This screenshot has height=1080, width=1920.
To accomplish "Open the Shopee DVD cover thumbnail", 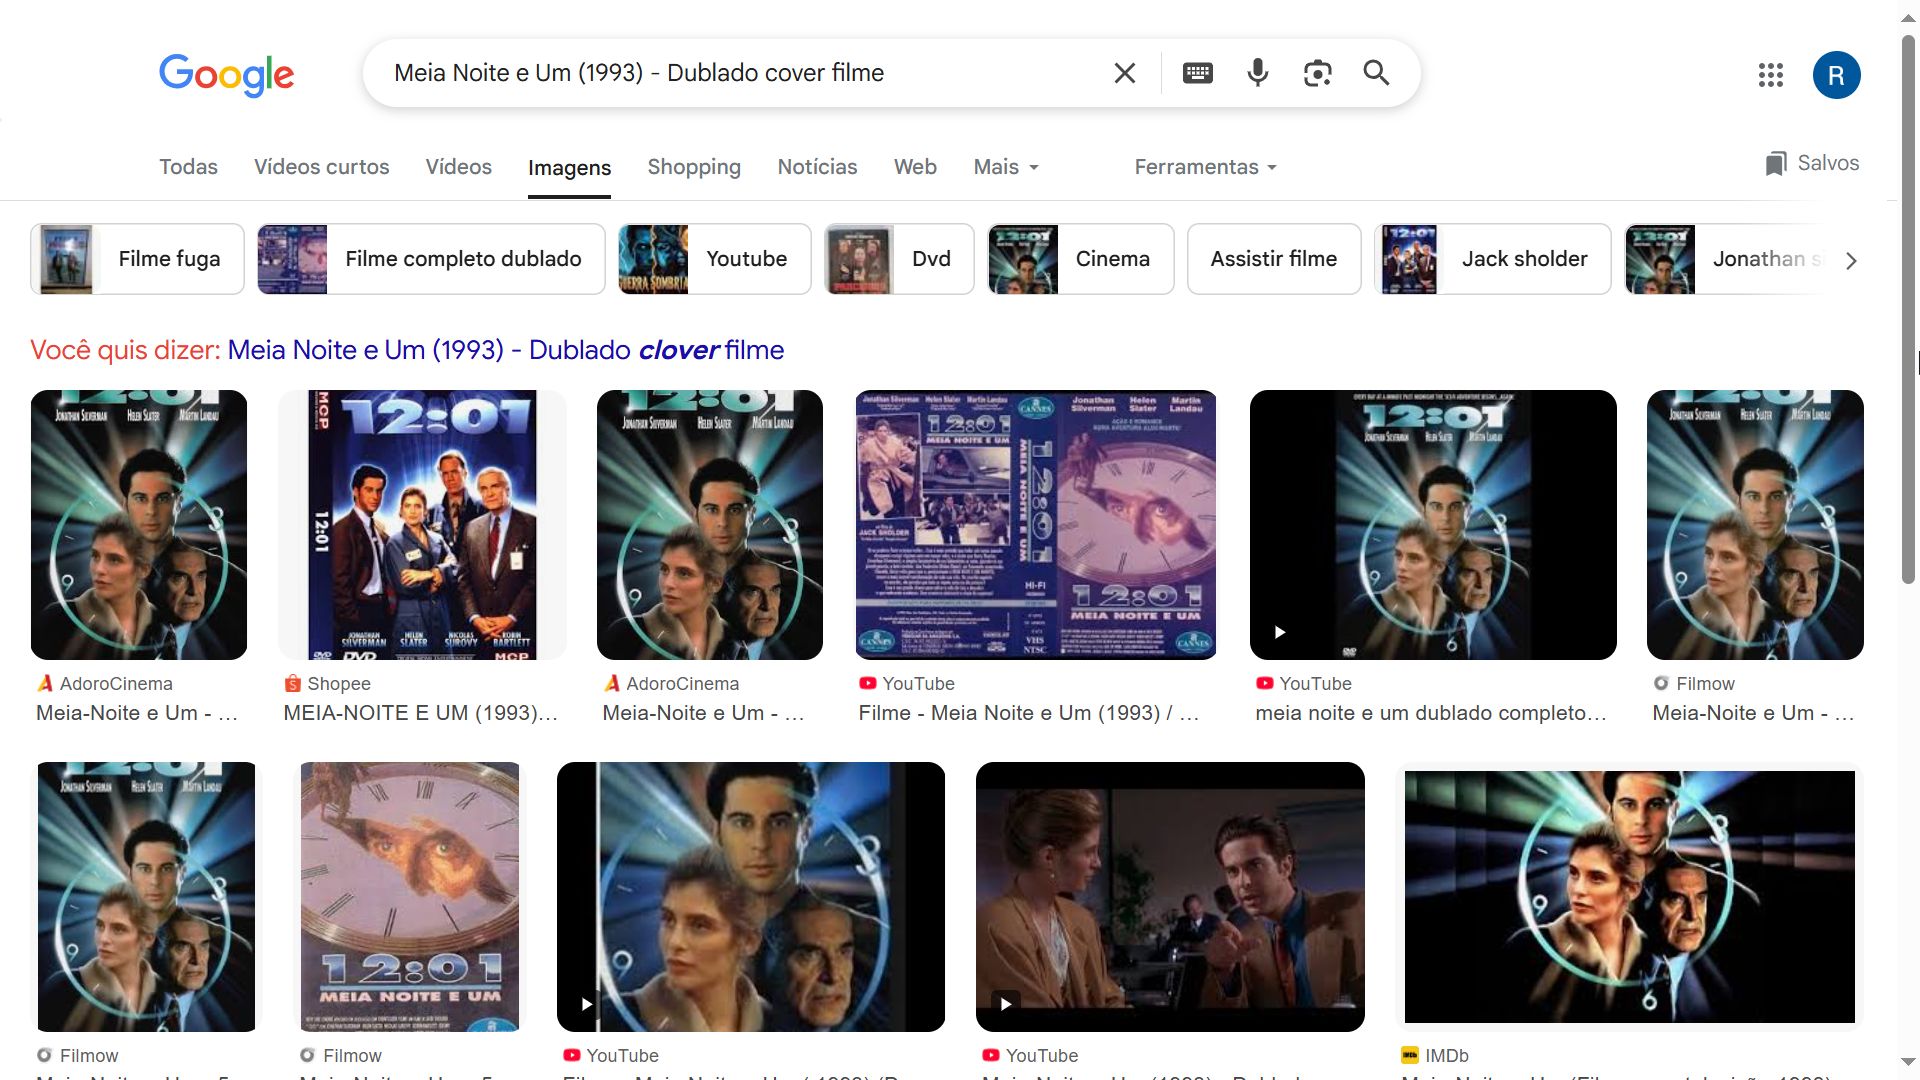I will click(422, 525).
